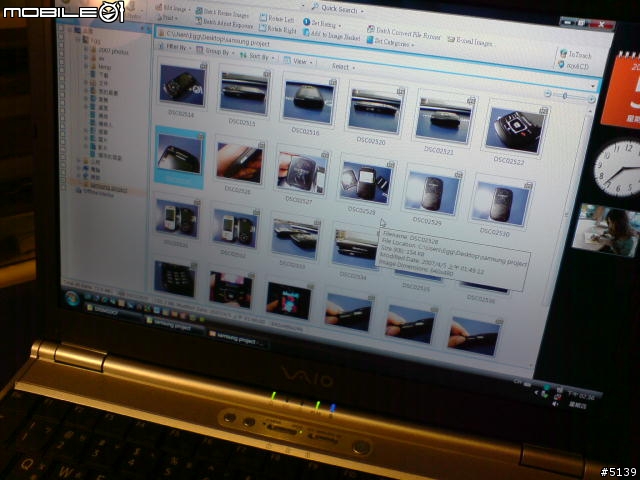
Task: Click Add to Image Basket icon
Action: pos(306,32)
